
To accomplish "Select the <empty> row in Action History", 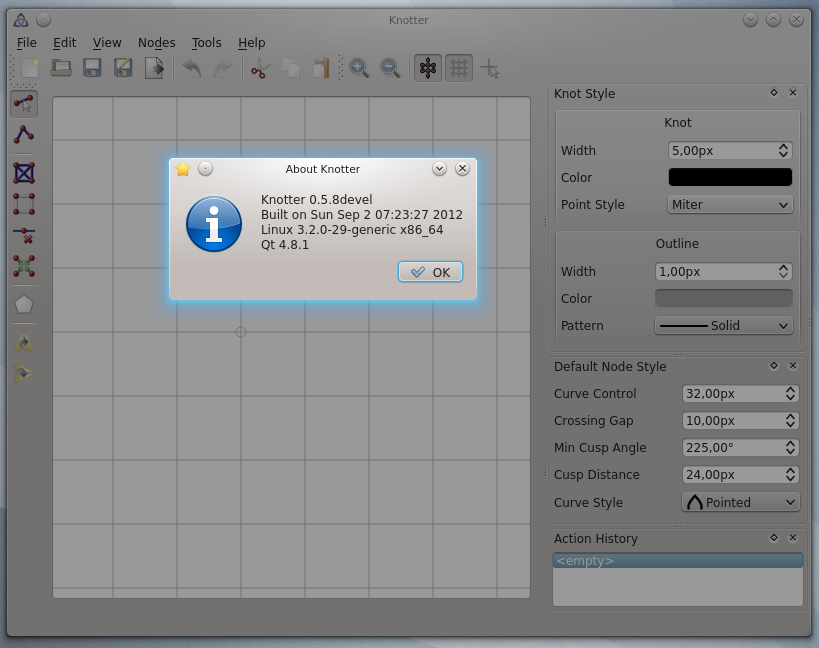I will coord(677,561).
